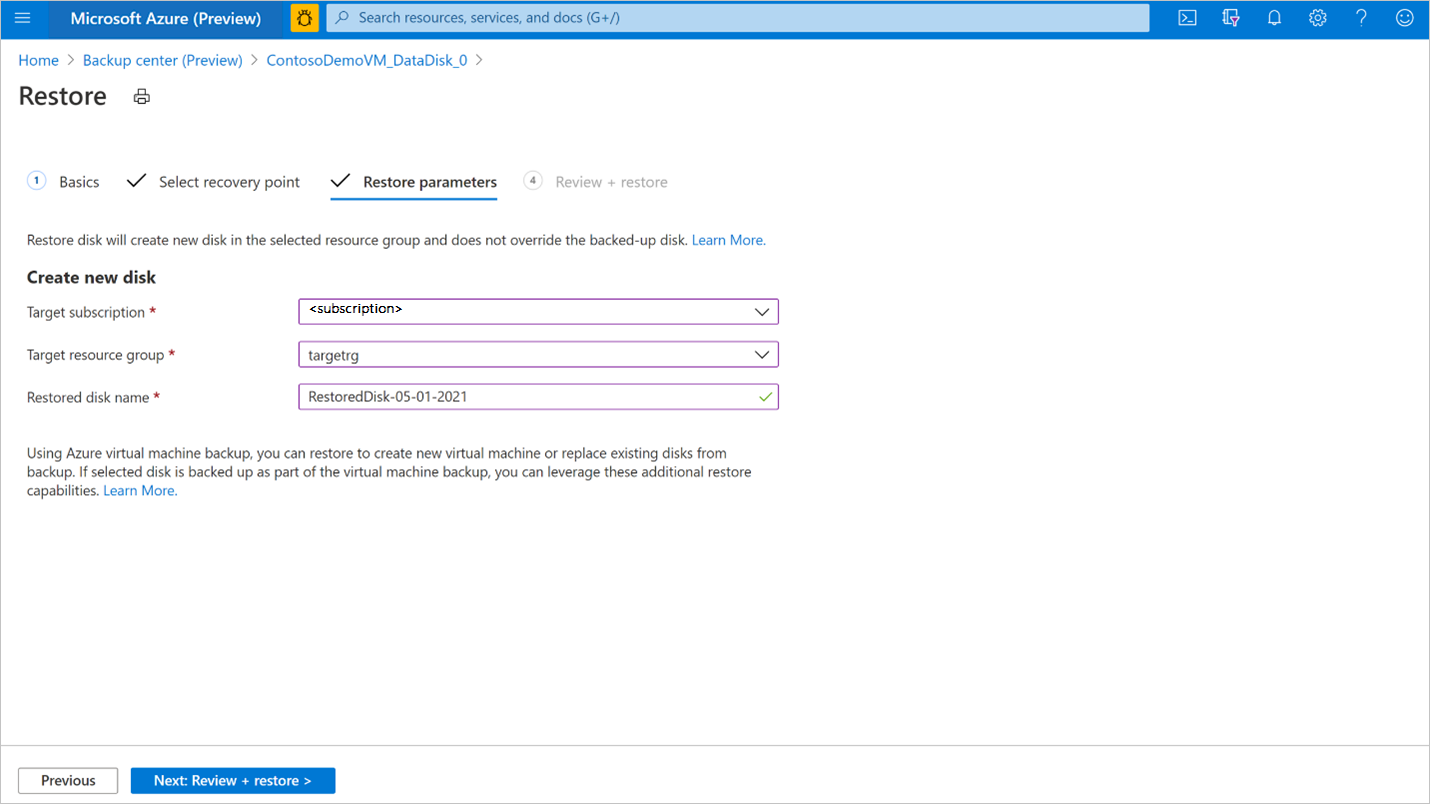Go to Home breadcrumb
Screen dimensions: 1430x804
(38, 60)
